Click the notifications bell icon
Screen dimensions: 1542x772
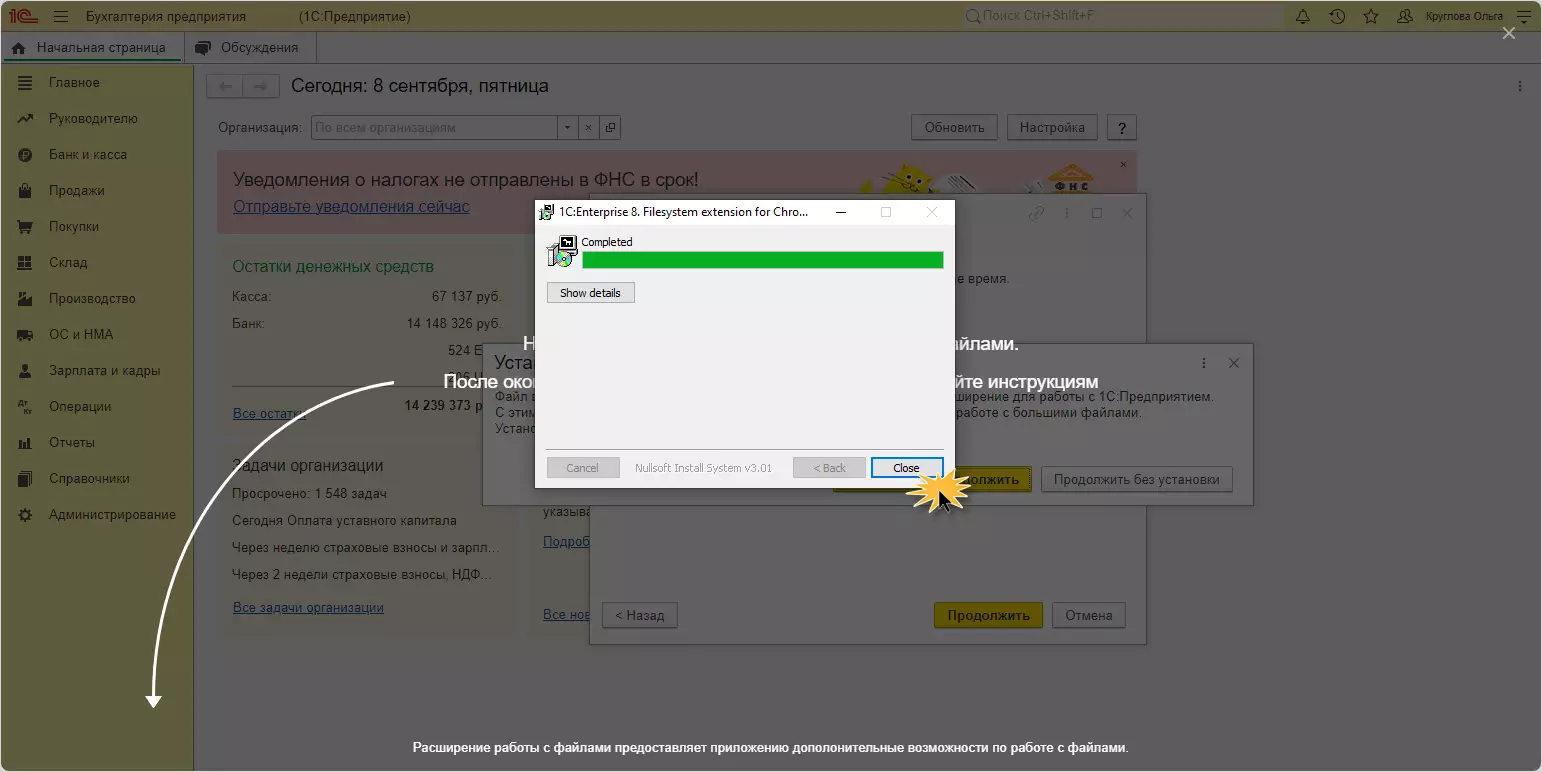click(1303, 17)
